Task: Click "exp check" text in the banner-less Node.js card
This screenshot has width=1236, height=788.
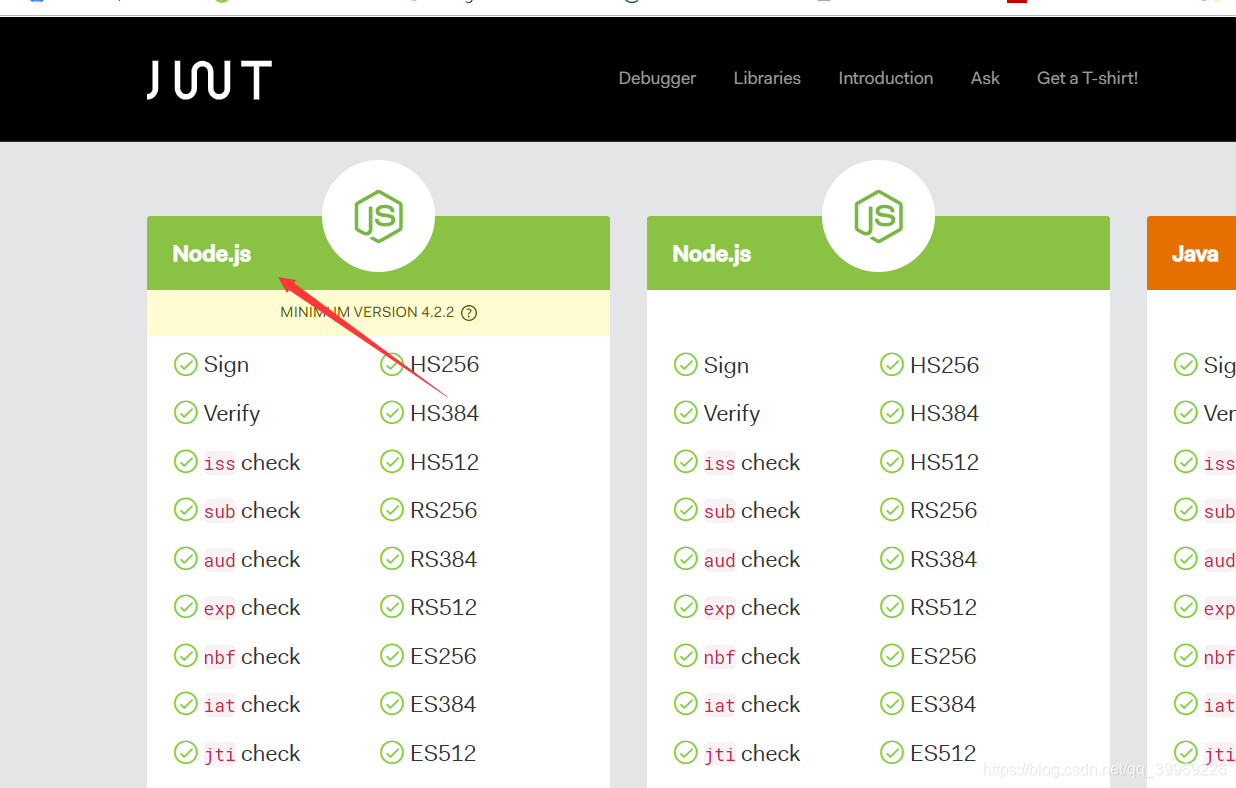Action: [752, 607]
